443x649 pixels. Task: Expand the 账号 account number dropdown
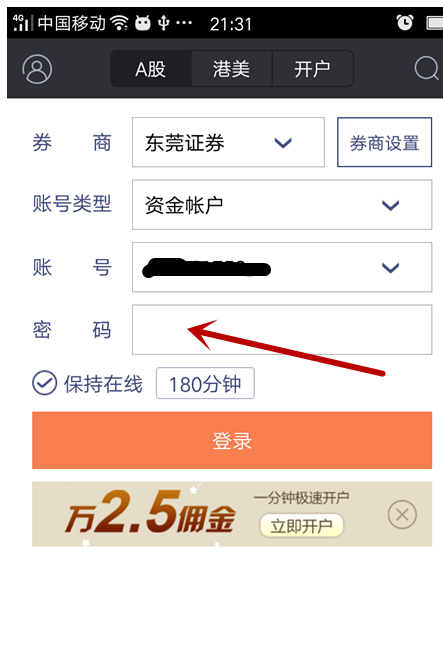coord(282,267)
